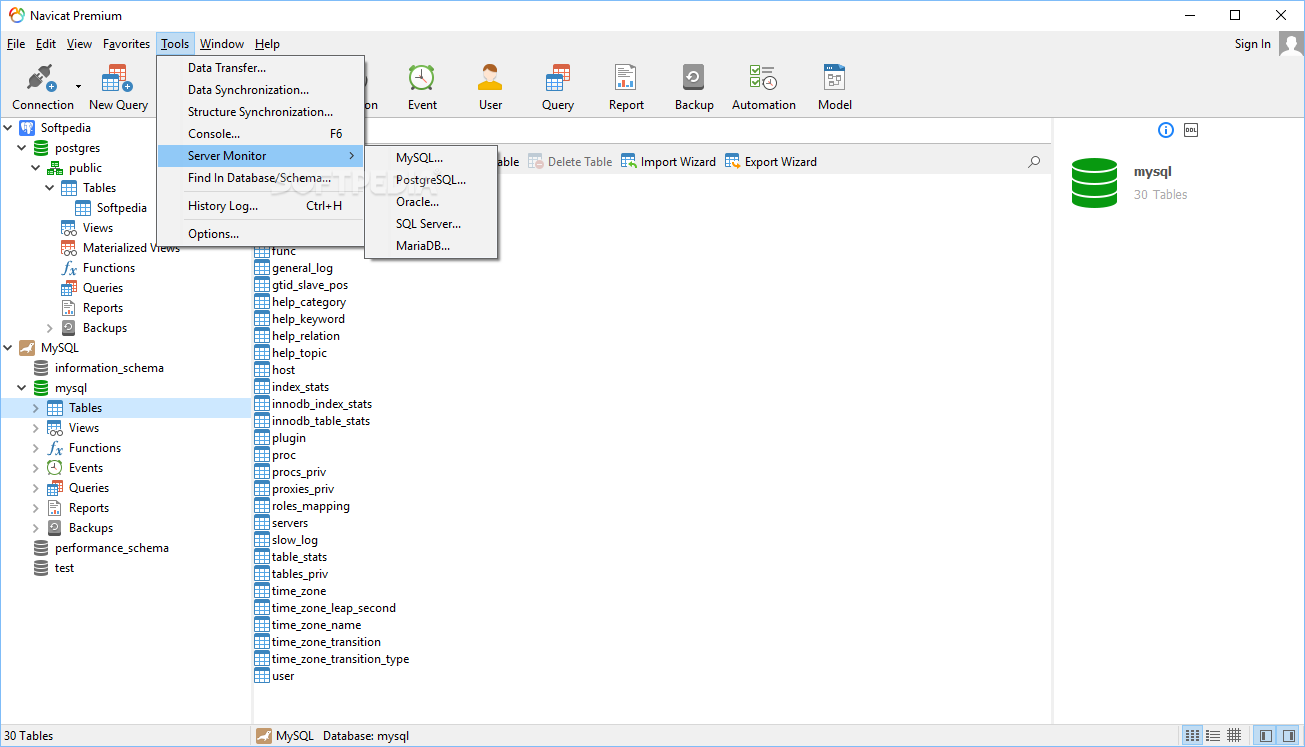Screen dimensions: 1305x747
Task: Collapse the Softpedia connection node
Action: click(8, 128)
